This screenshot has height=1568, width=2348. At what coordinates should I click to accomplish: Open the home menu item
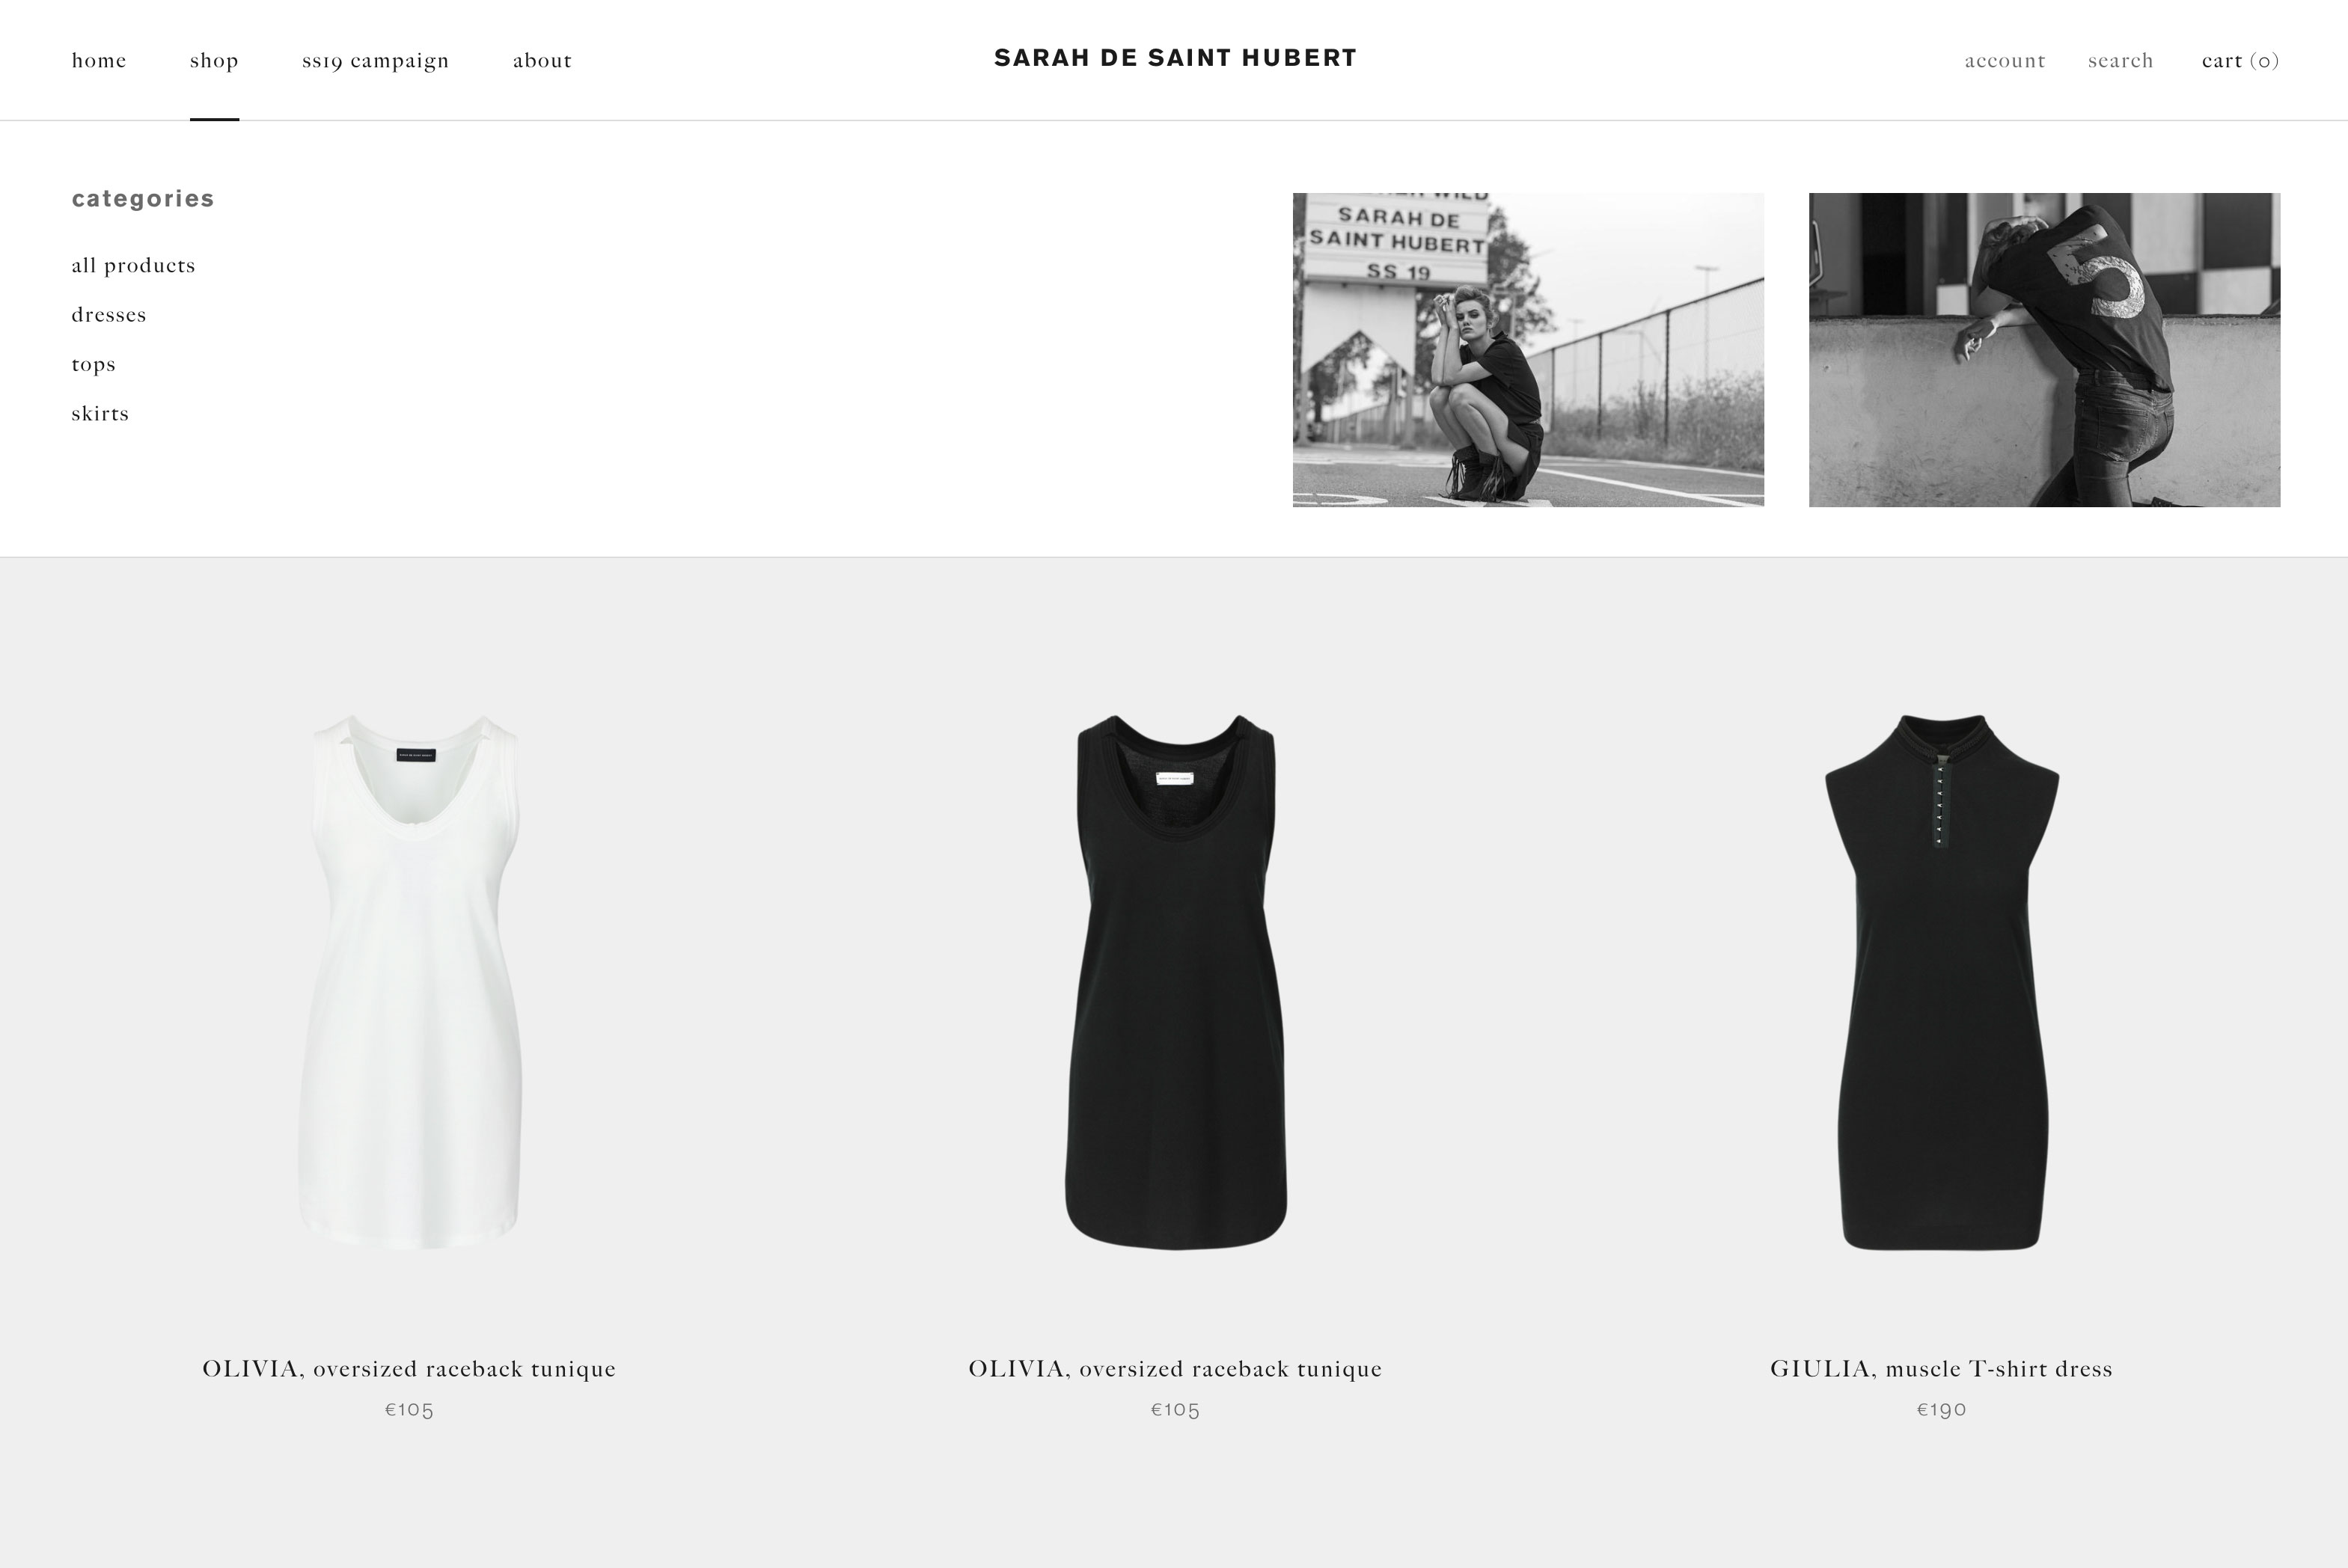coord(99,60)
